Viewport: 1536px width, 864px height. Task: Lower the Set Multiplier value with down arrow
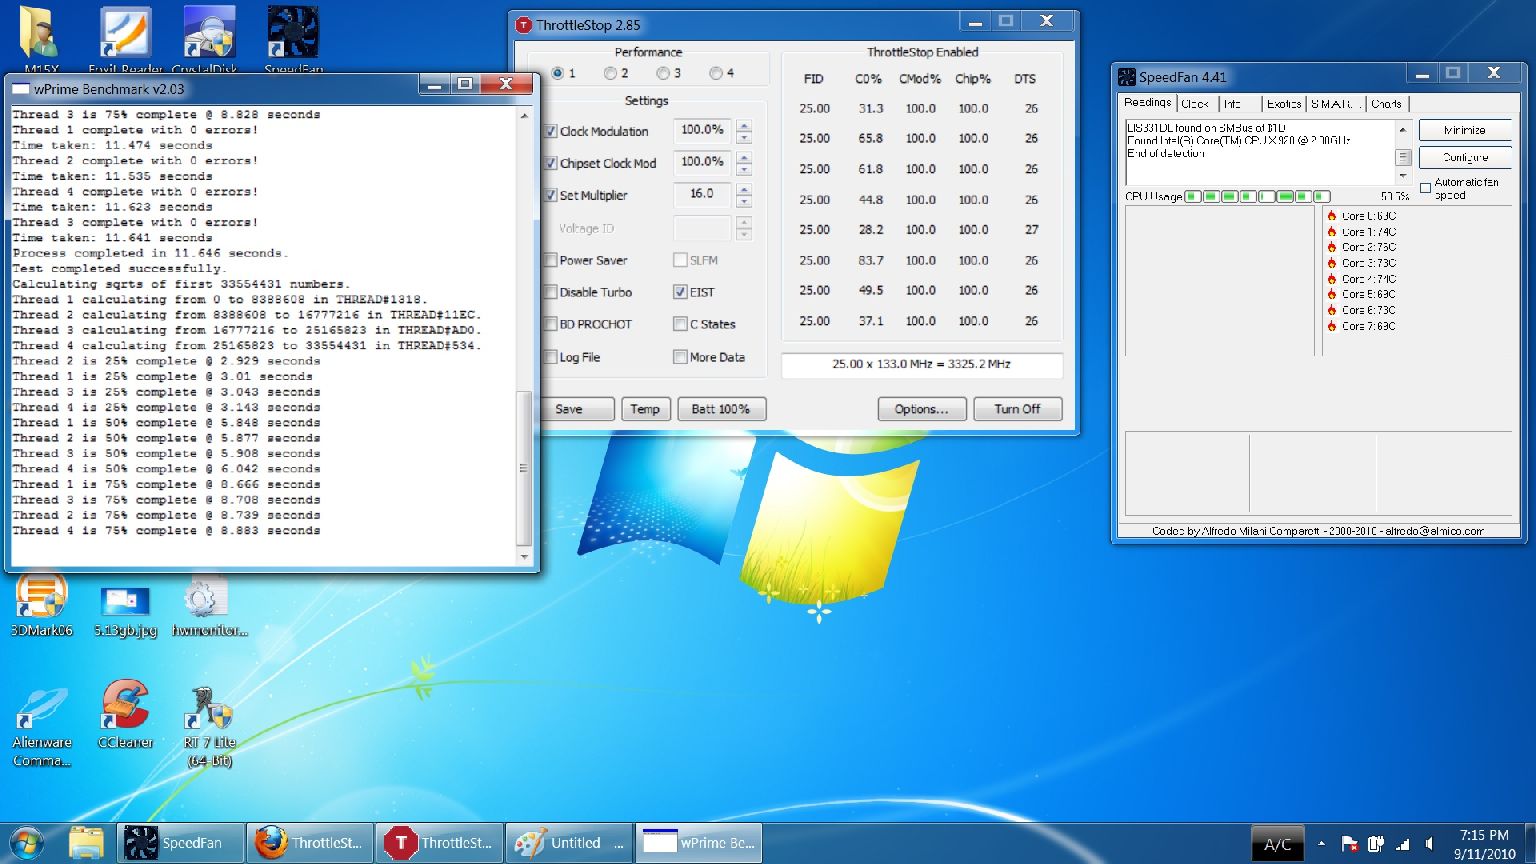[x=744, y=202]
